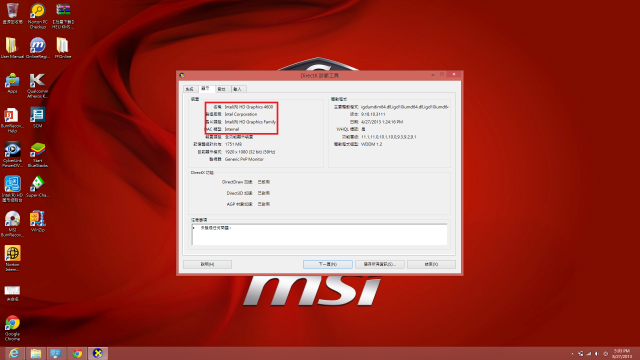The height and width of the screenshot is (360, 640).
Task: Open Intel(R) HD graphics control panel icon
Action: tap(12, 189)
